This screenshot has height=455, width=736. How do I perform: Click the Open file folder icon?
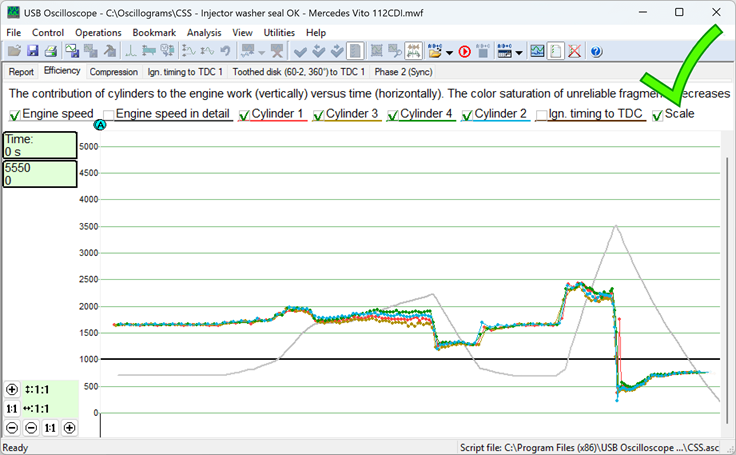pyautogui.click(x=13, y=51)
